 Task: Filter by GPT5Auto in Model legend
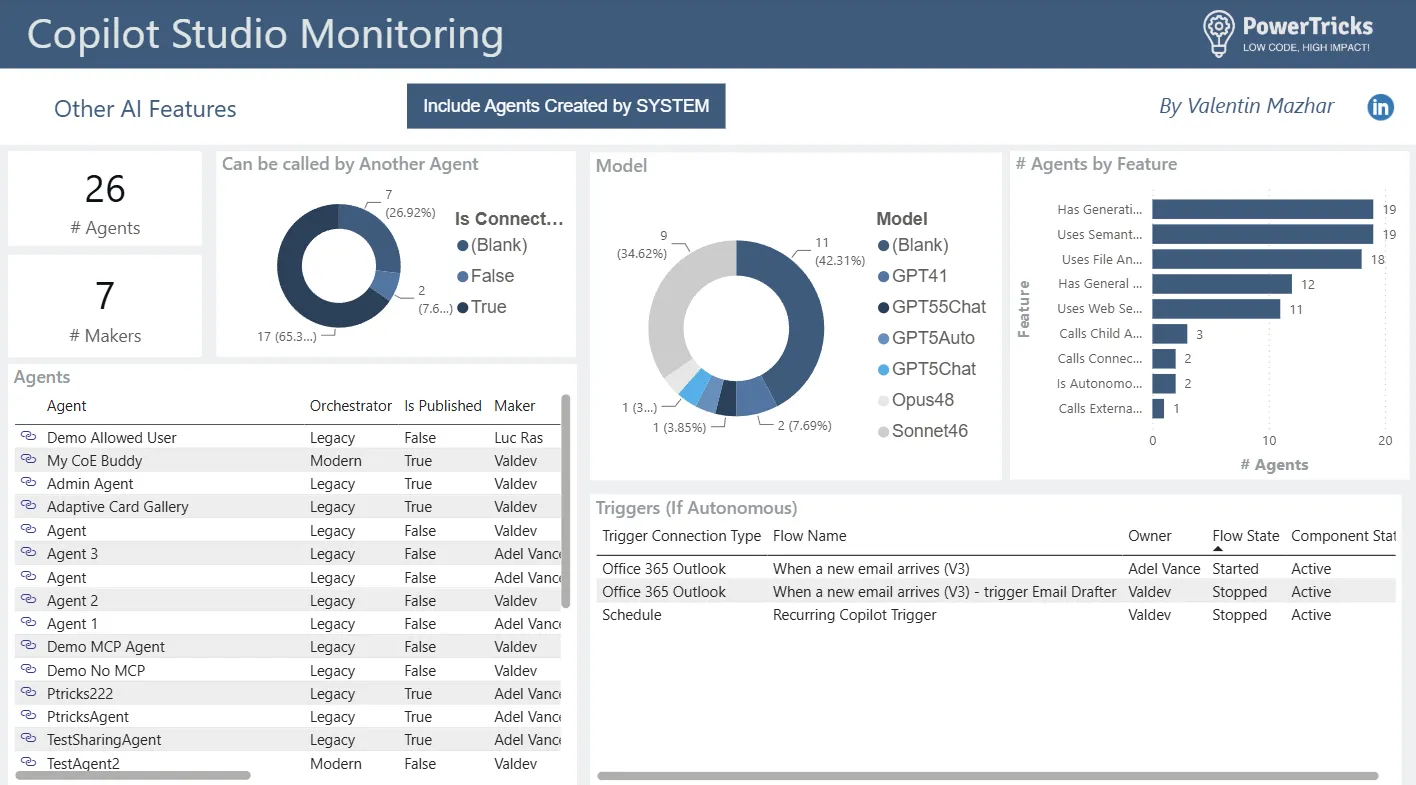926,338
